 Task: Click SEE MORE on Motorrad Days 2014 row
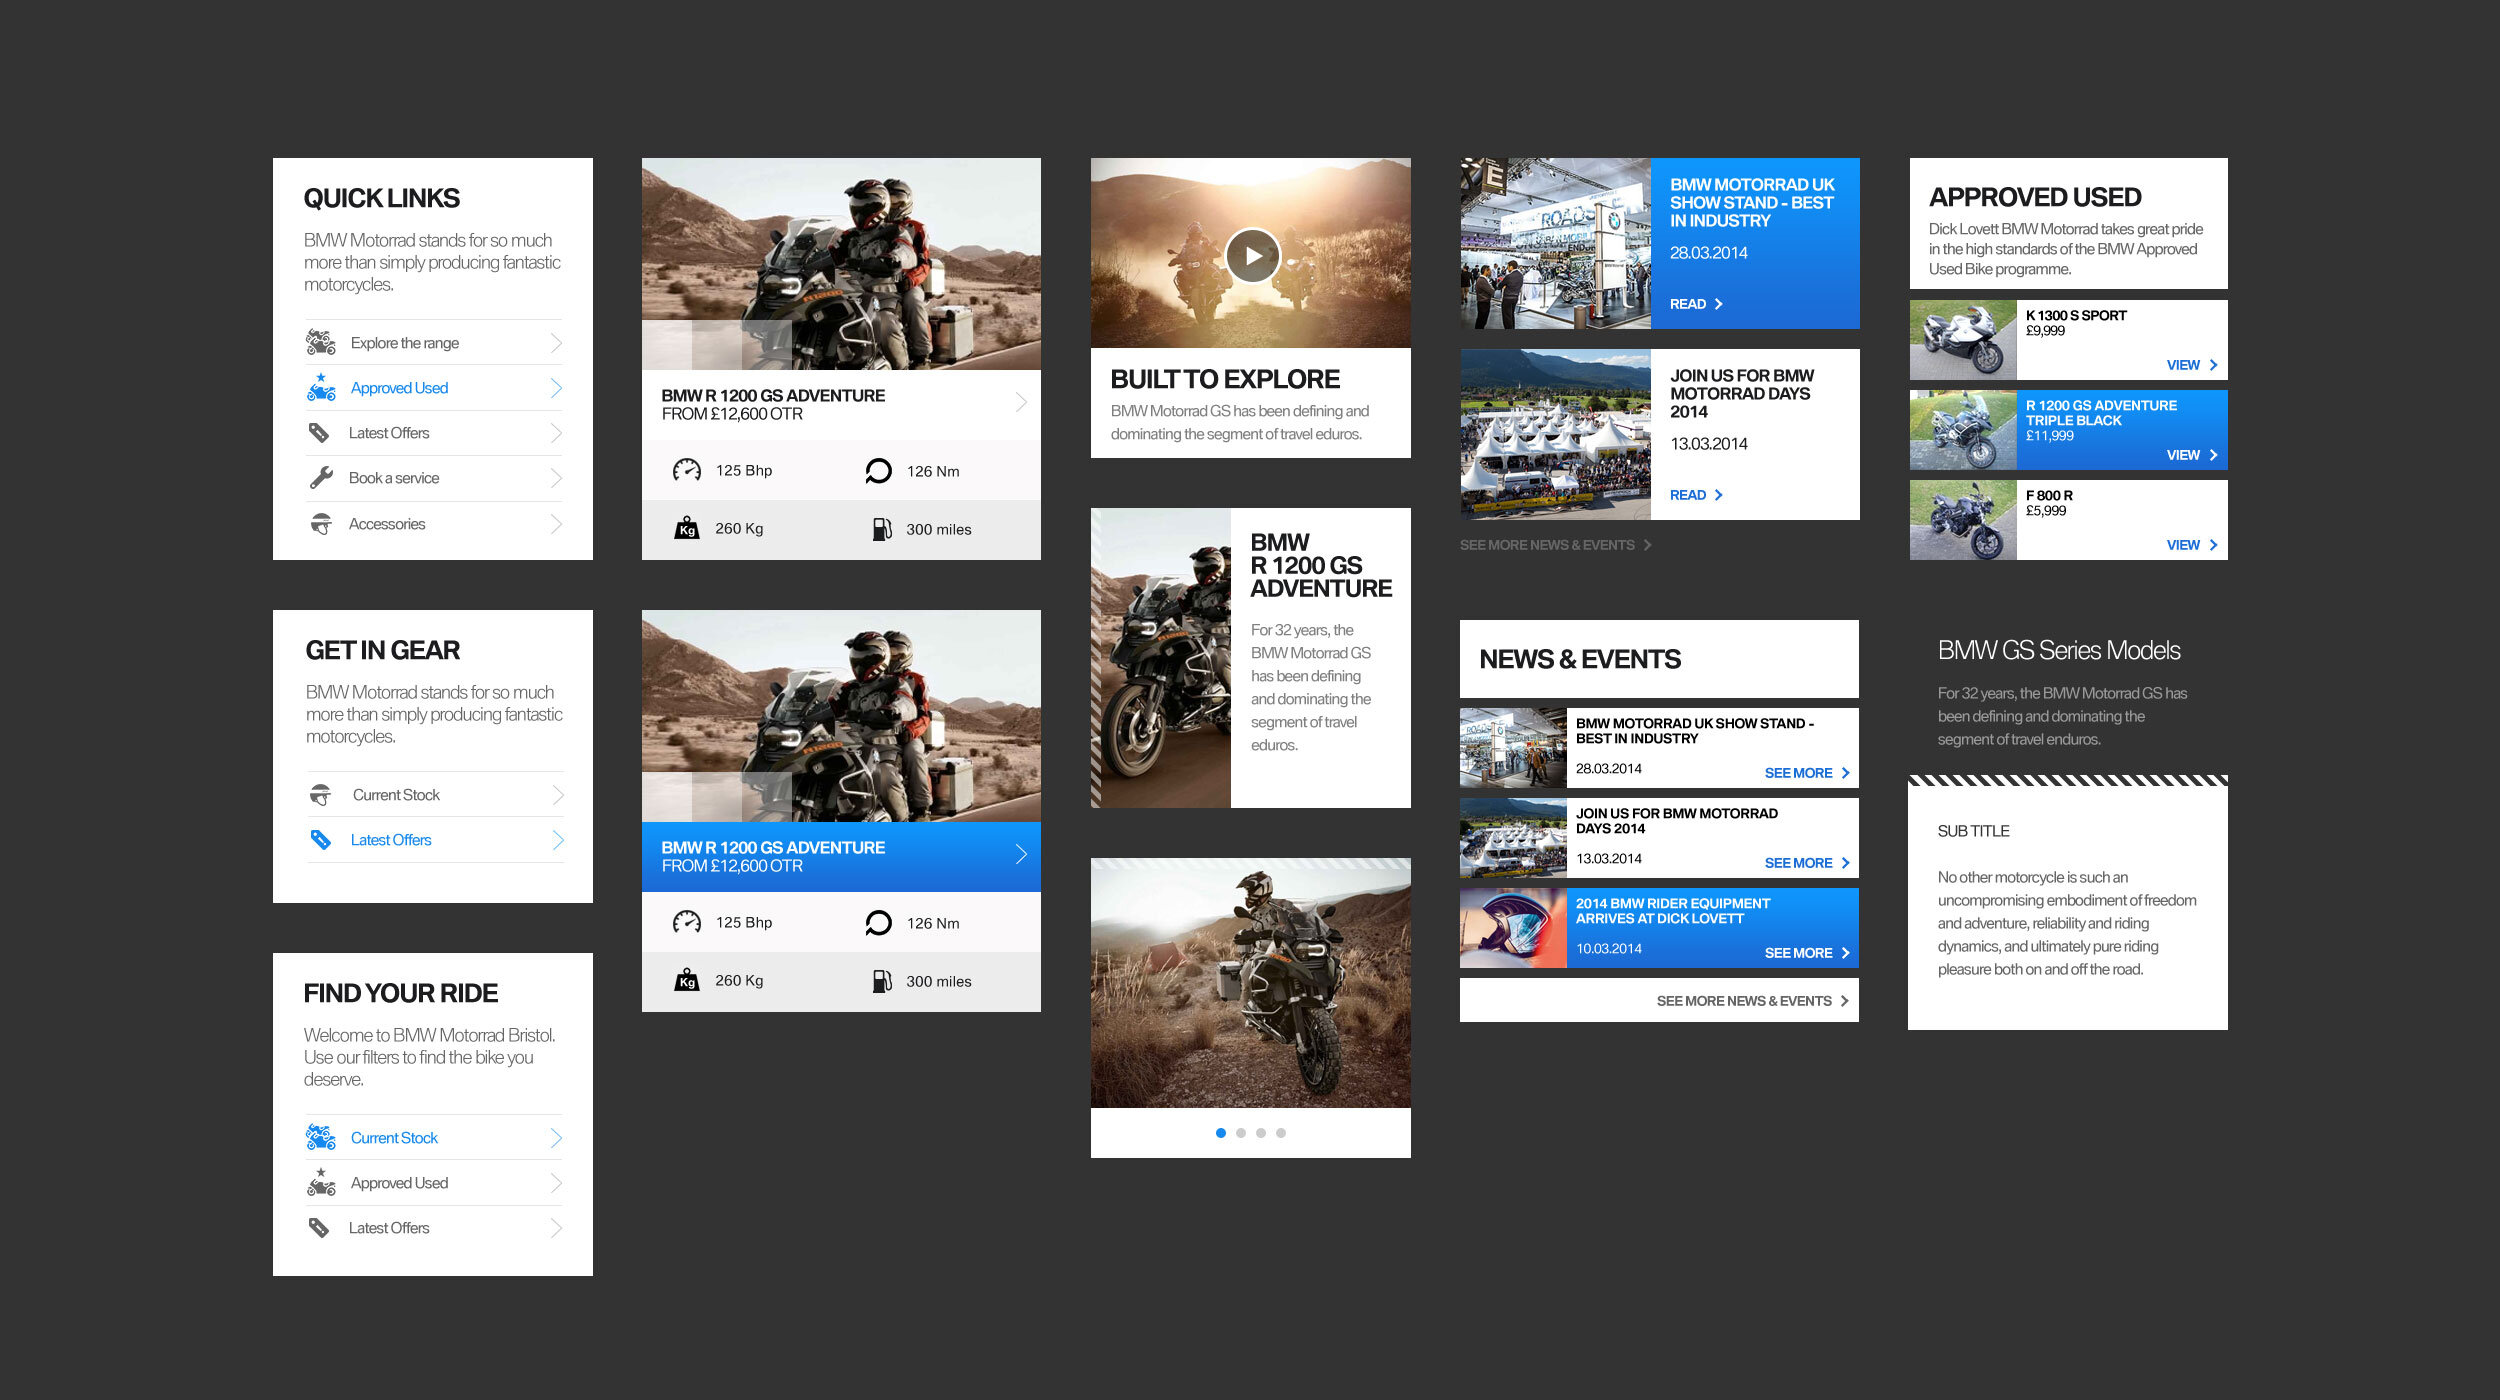click(x=1807, y=863)
